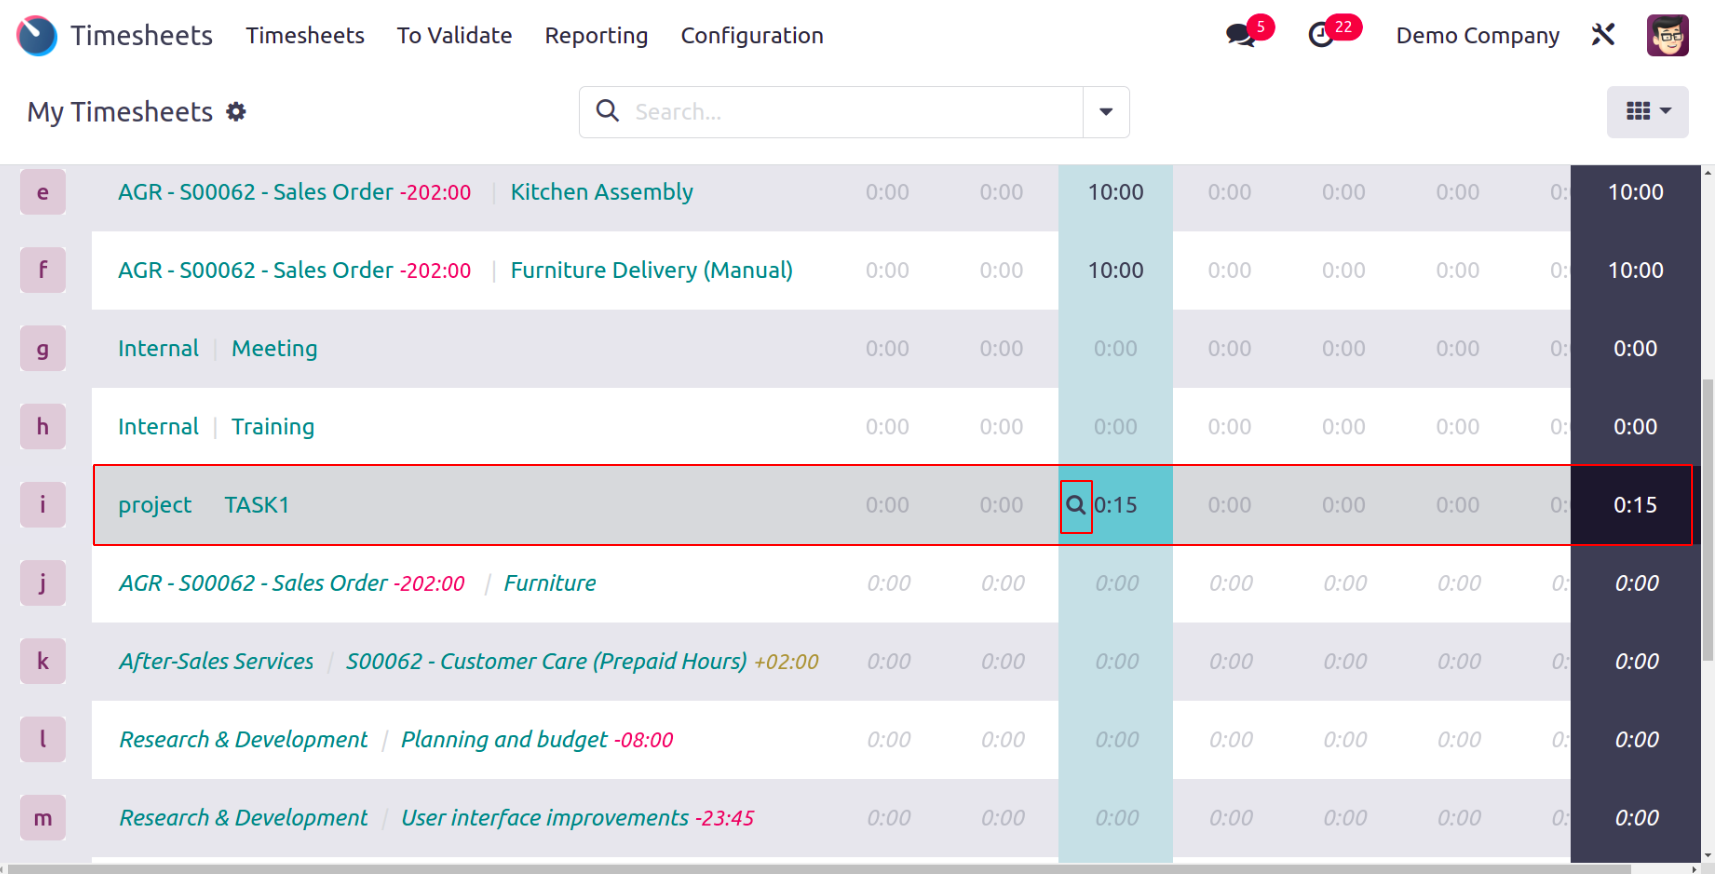Open Research & Development in Planning row
This screenshot has height=874, width=1715.
click(x=244, y=740)
